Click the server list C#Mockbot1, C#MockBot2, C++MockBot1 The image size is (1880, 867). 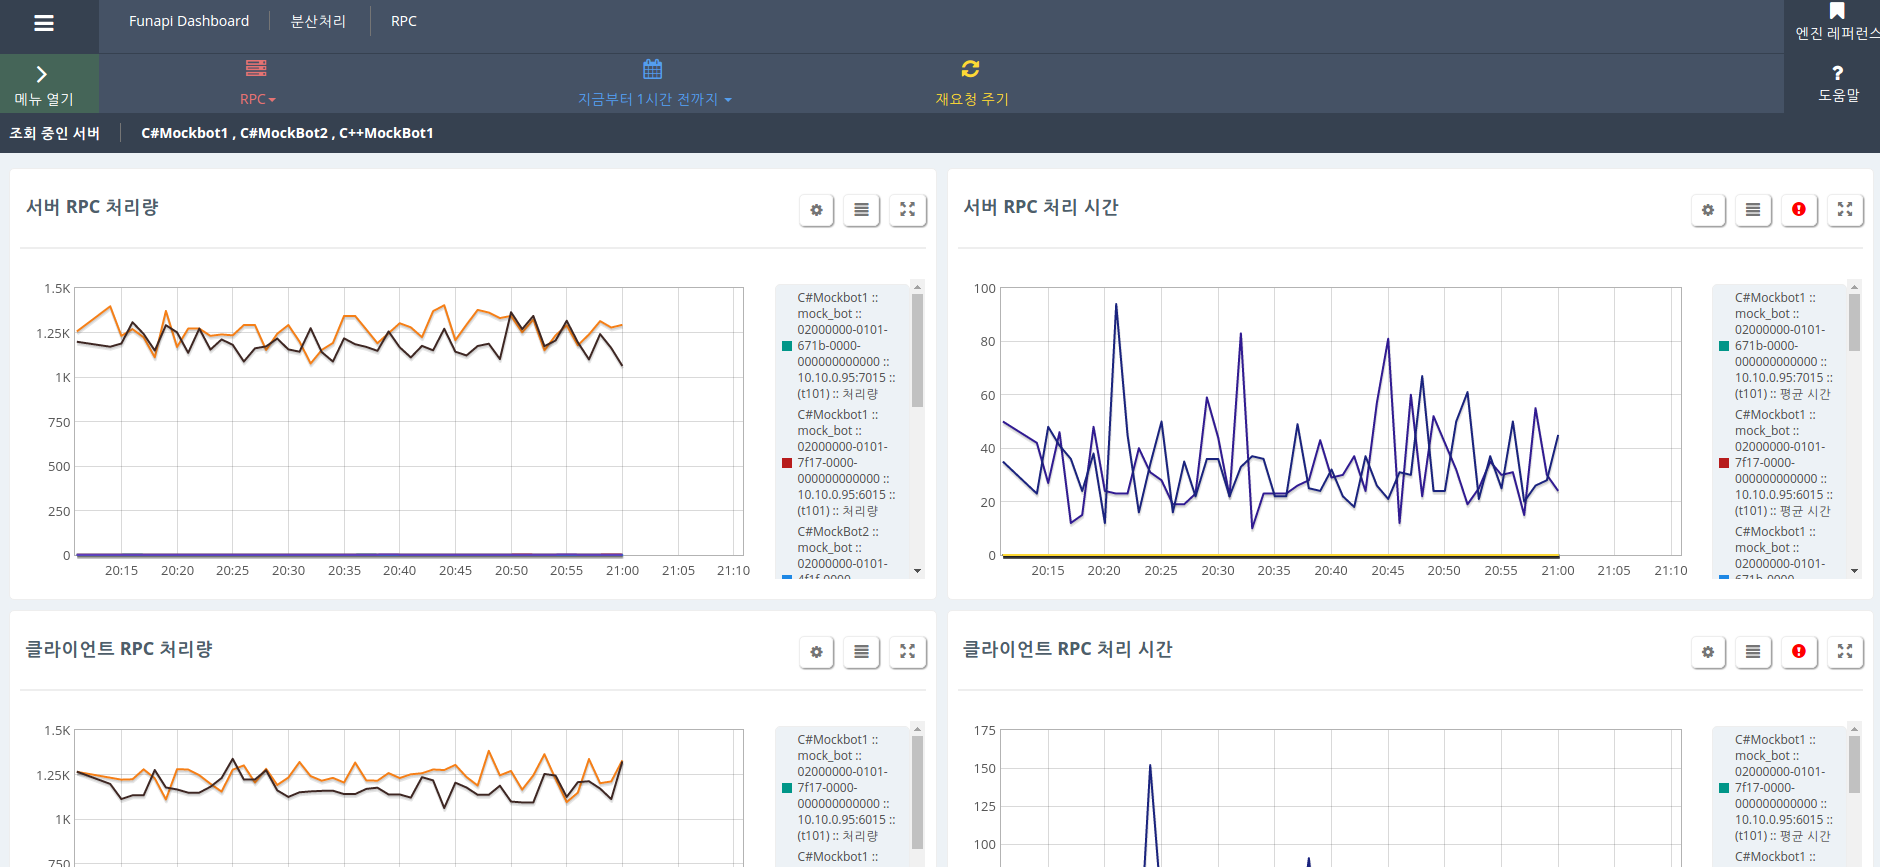287,133
